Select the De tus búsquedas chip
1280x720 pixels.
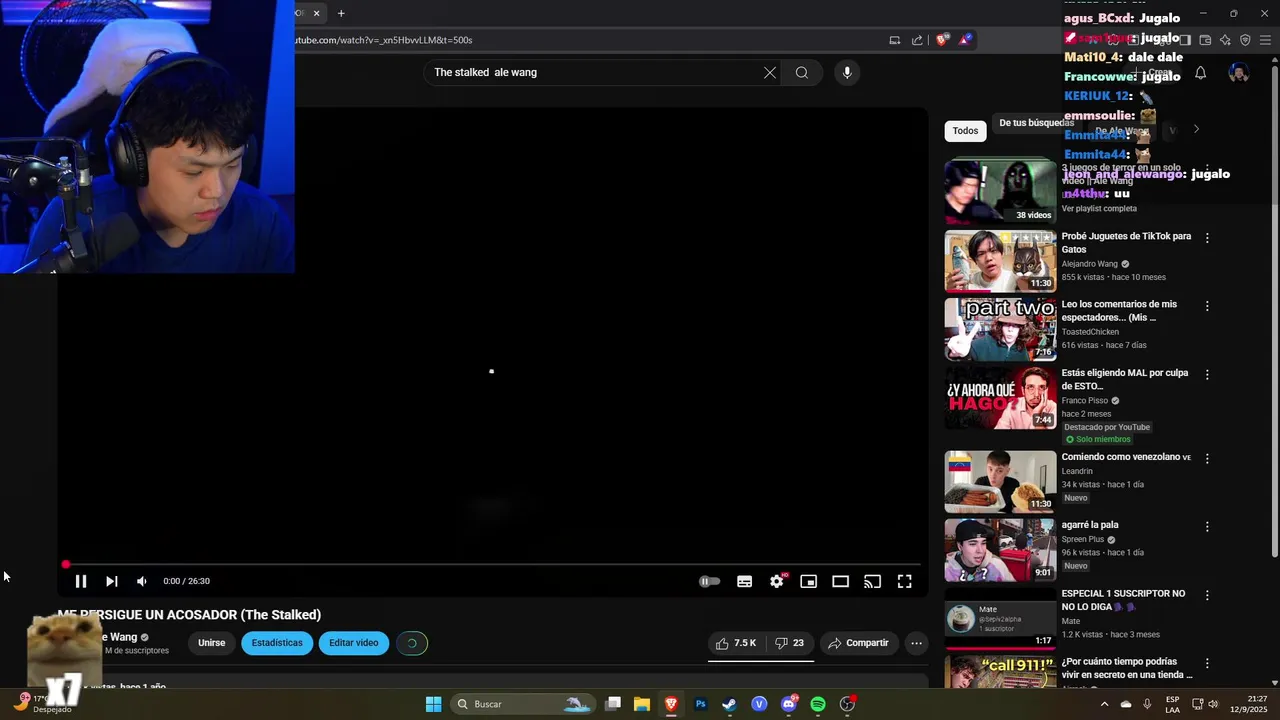[x=1036, y=123]
